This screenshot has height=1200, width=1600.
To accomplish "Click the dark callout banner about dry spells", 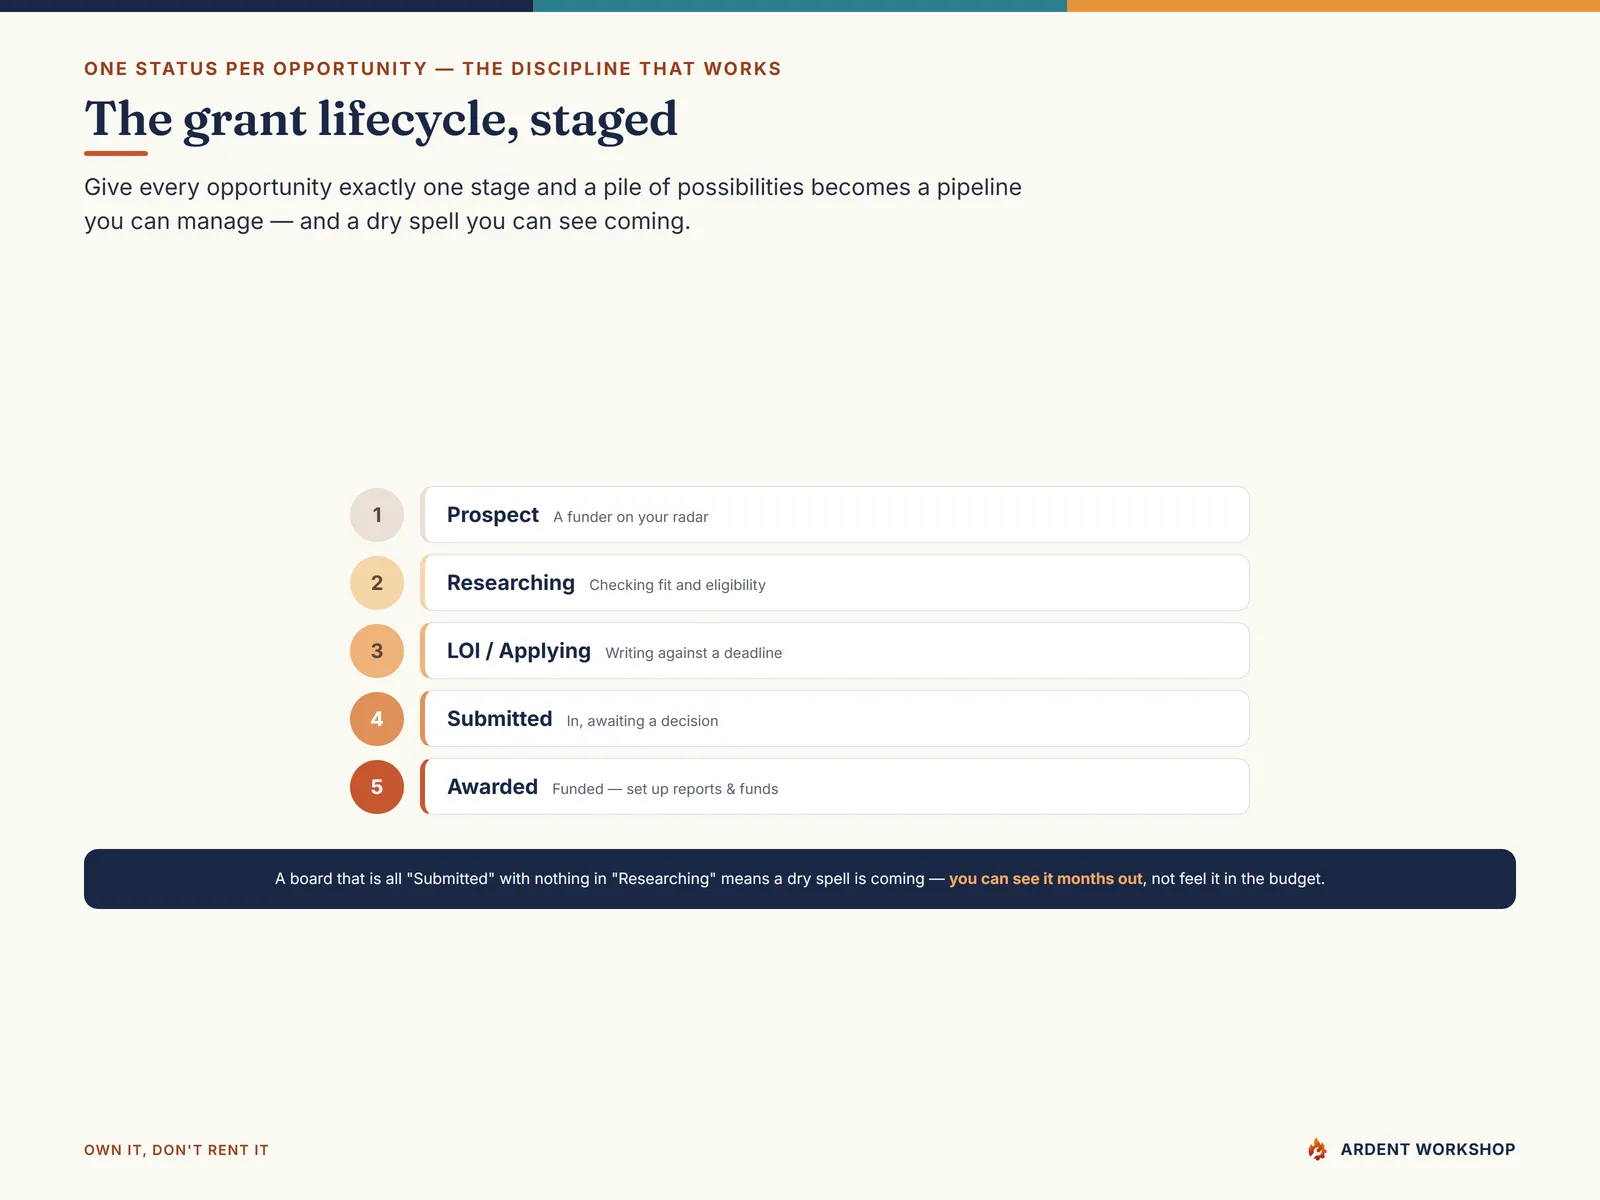I will click(x=800, y=879).
